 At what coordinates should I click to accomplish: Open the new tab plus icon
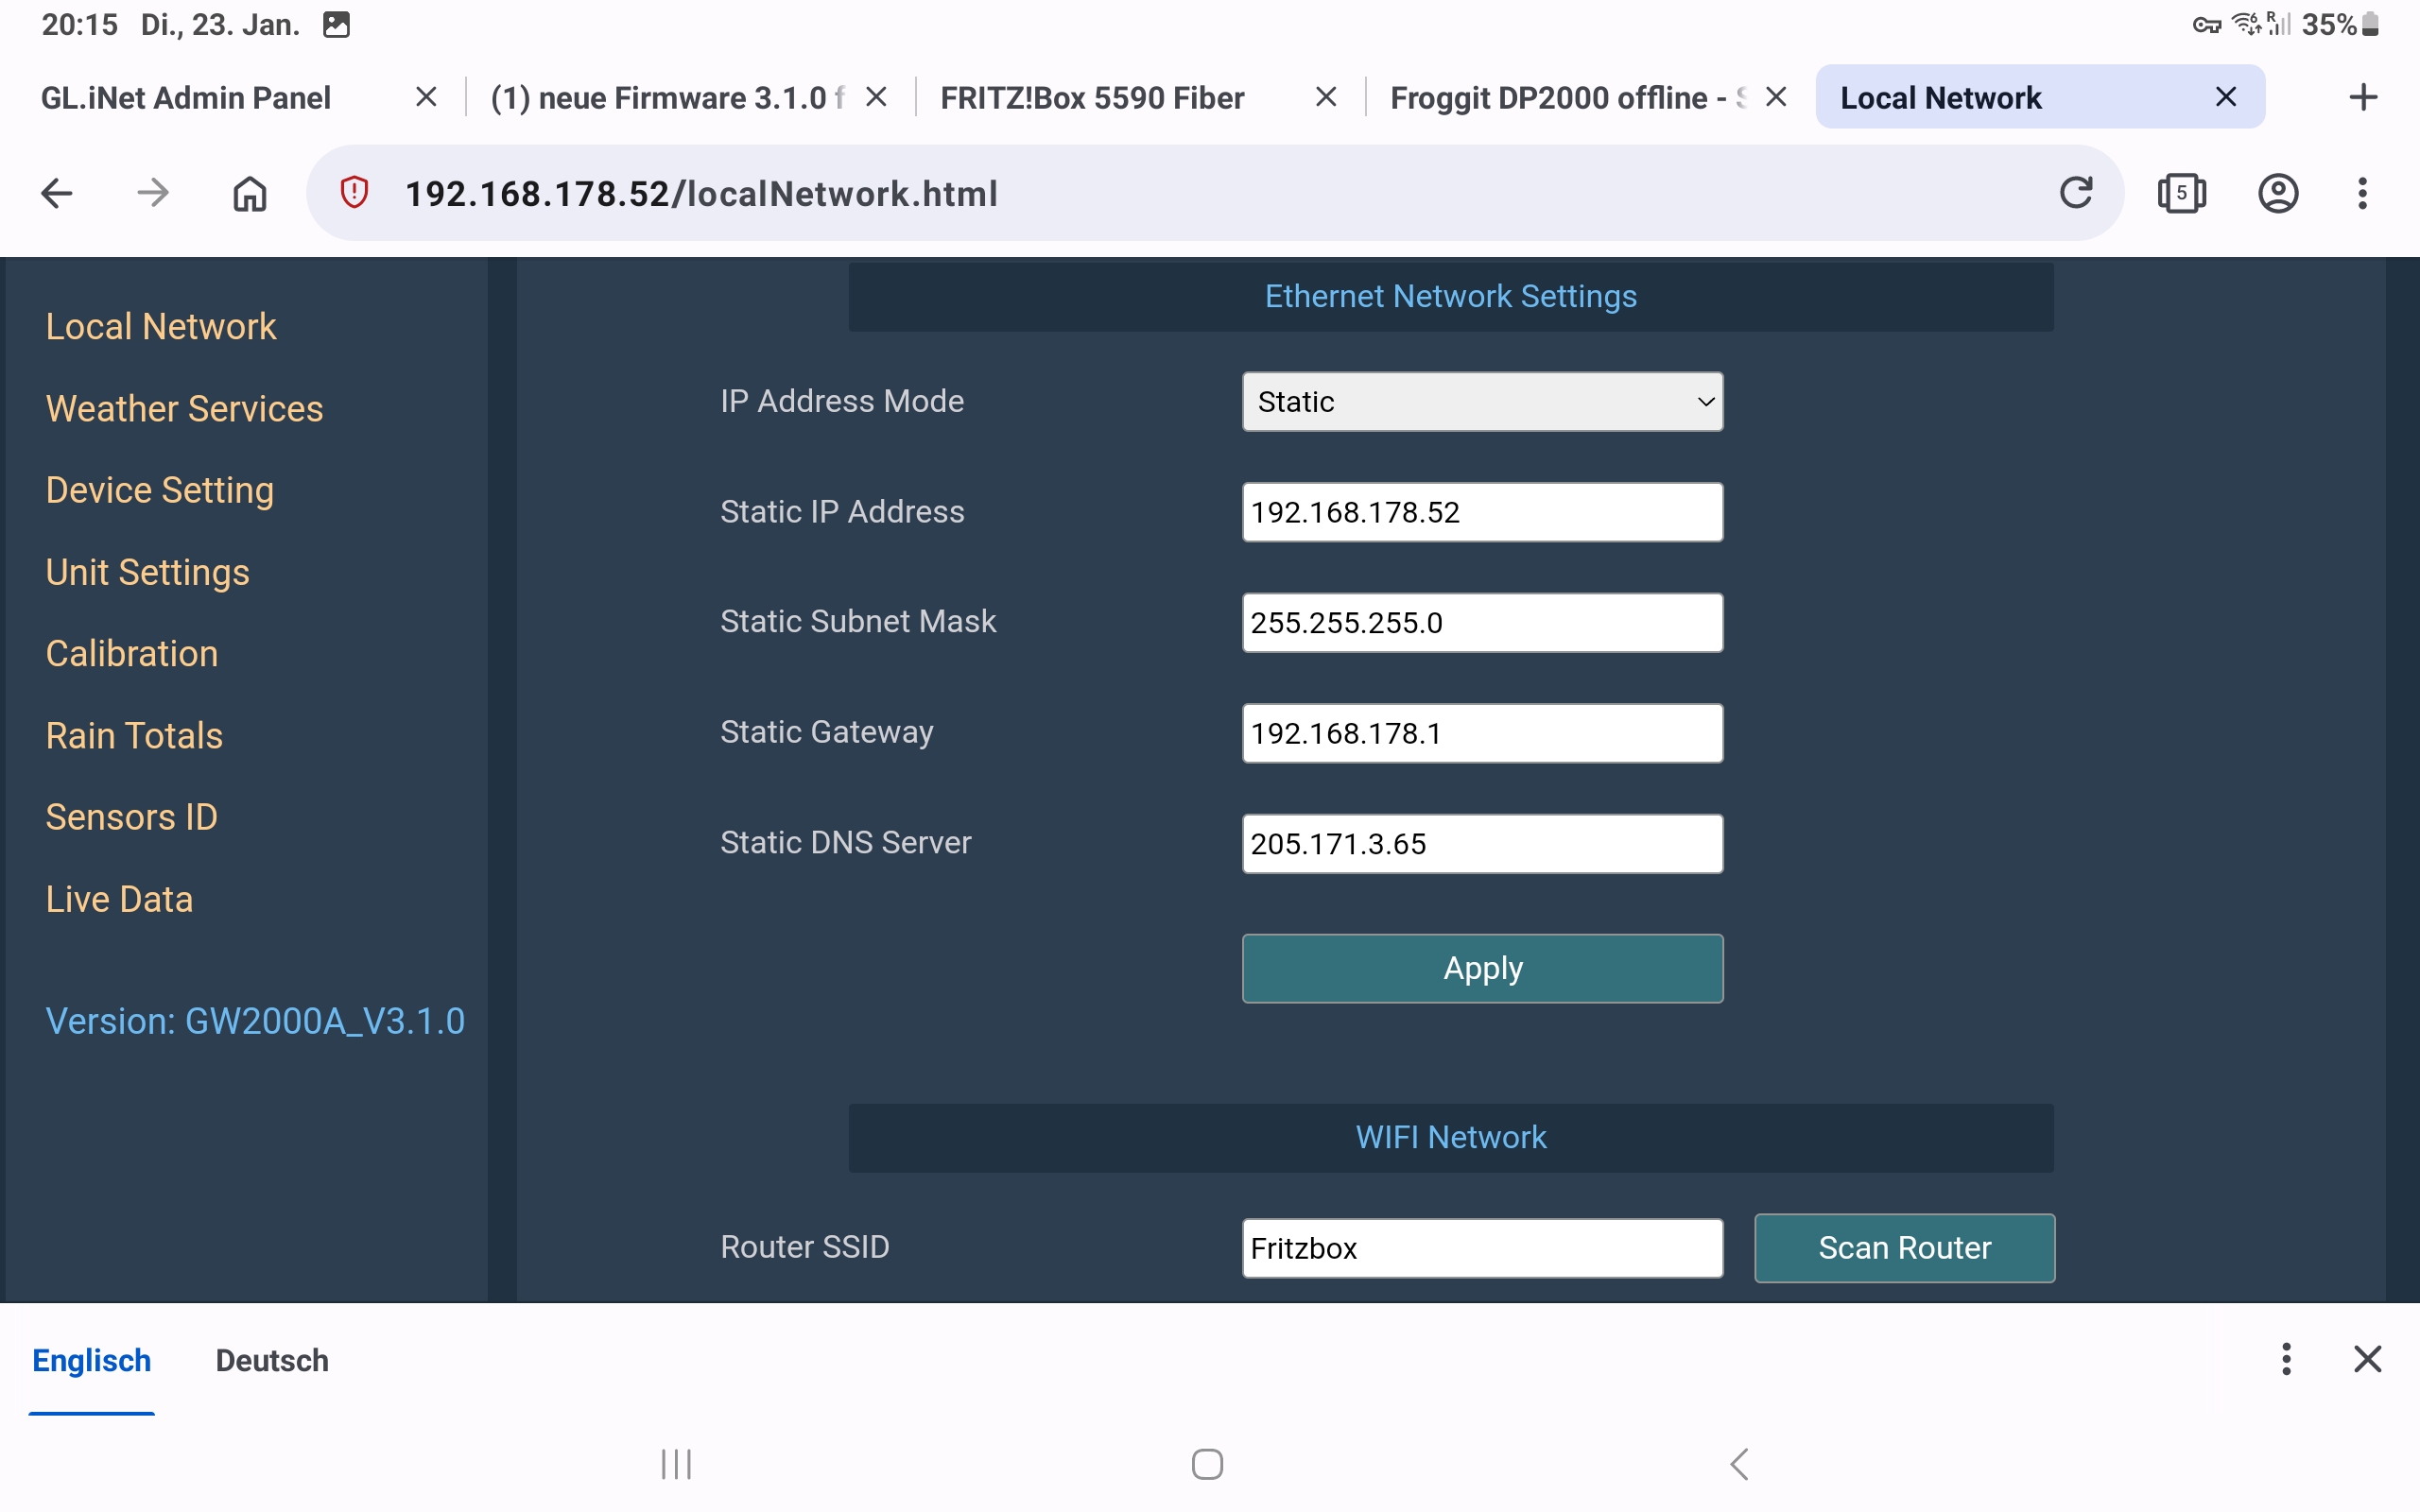[x=2362, y=97]
